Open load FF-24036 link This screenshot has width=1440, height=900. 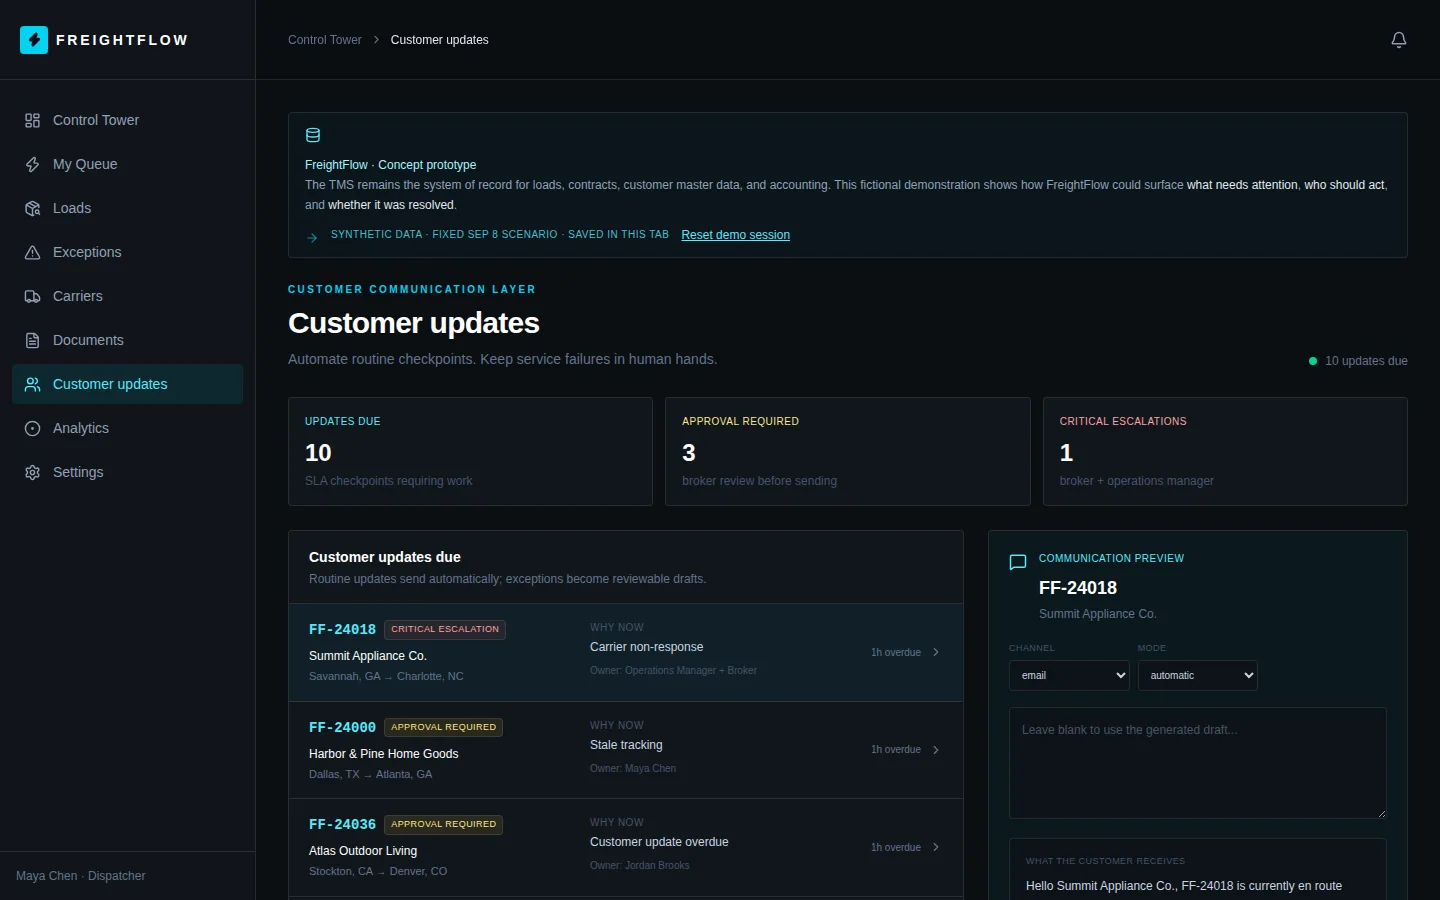click(x=342, y=824)
